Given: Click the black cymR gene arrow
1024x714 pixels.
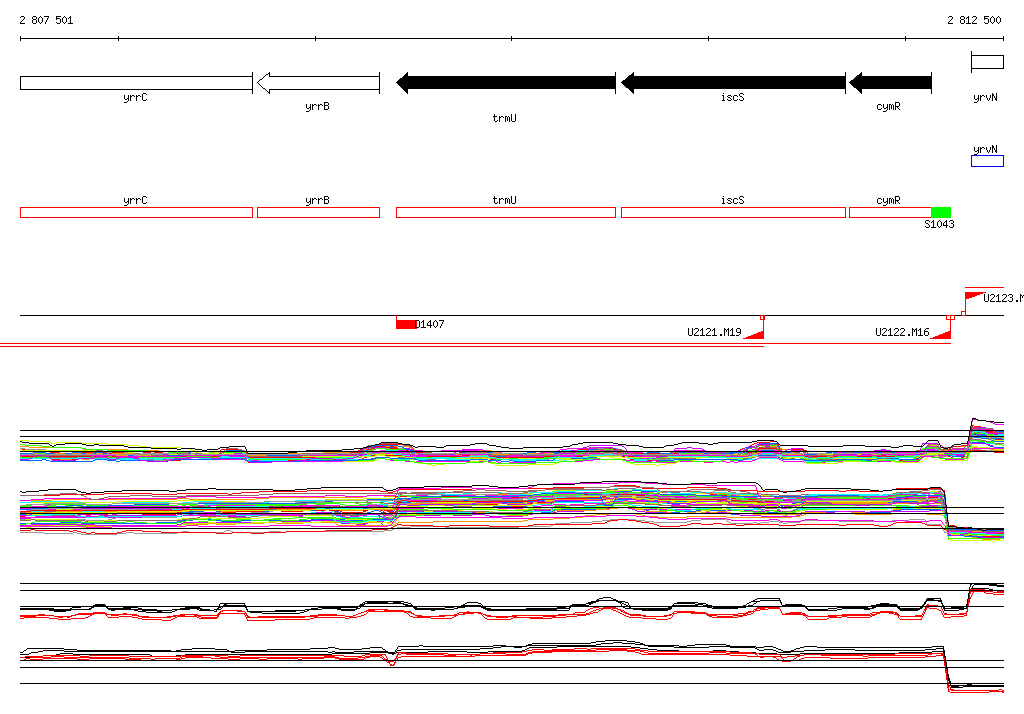Looking at the screenshot, I should tap(890, 83).
